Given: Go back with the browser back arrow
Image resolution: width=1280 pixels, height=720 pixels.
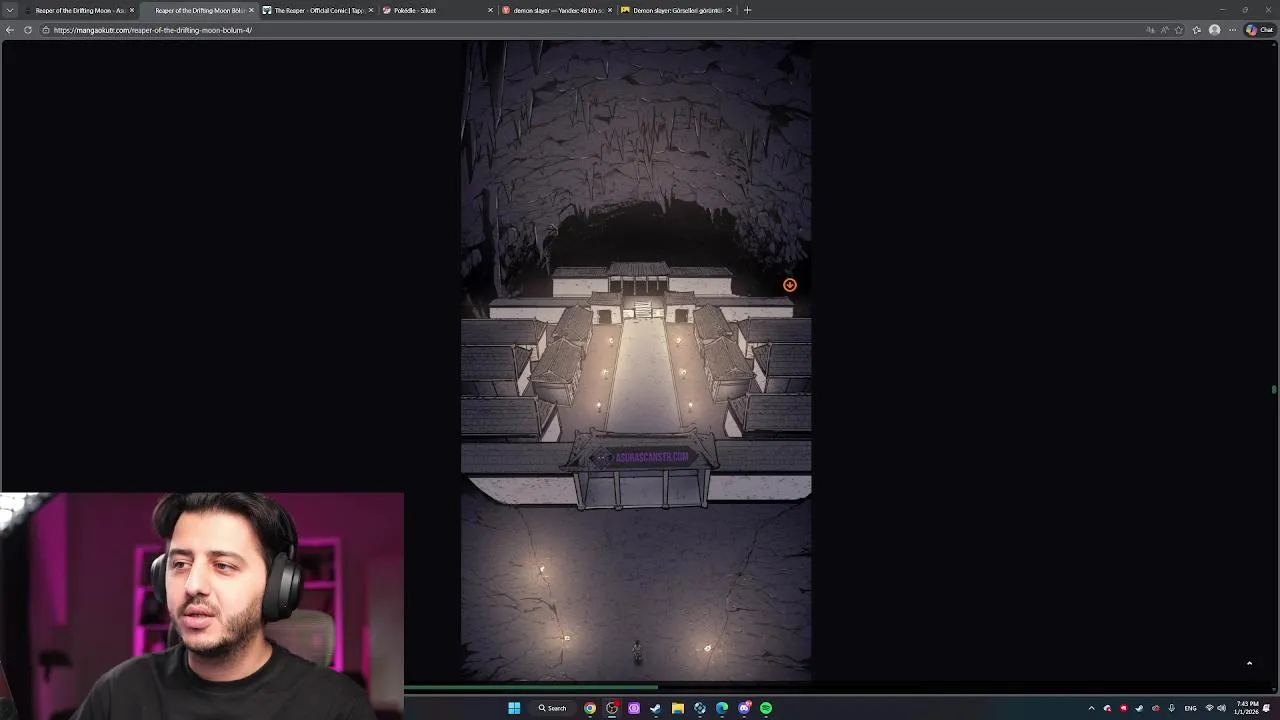Looking at the screenshot, I should (10, 30).
